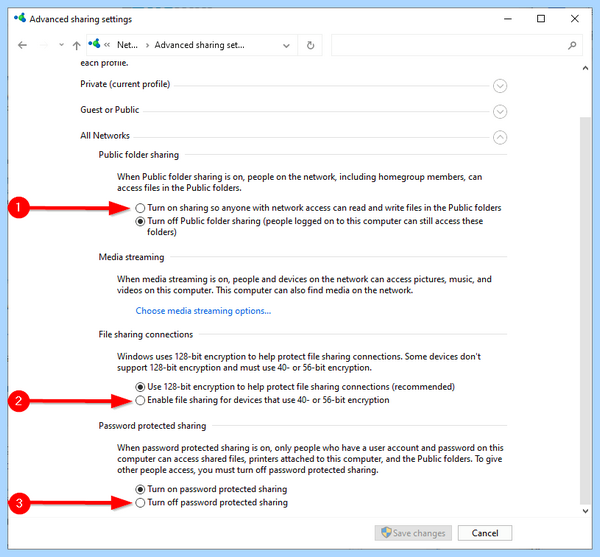Focus the search input field
600x557 pixels.
457,45
